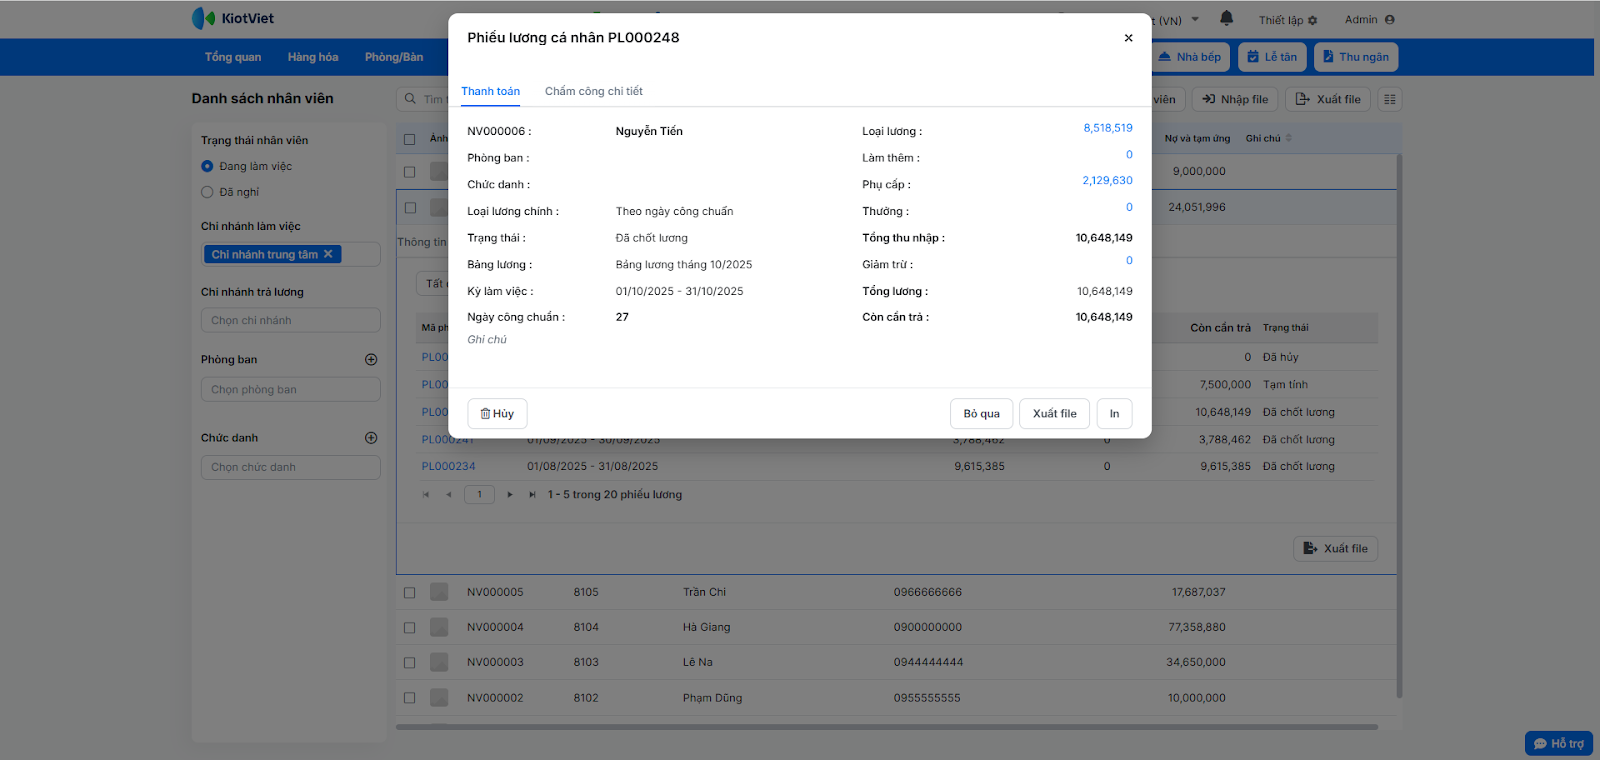Click the employee search magnifier icon
The width and height of the screenshot is (1600, 760).
410,99
